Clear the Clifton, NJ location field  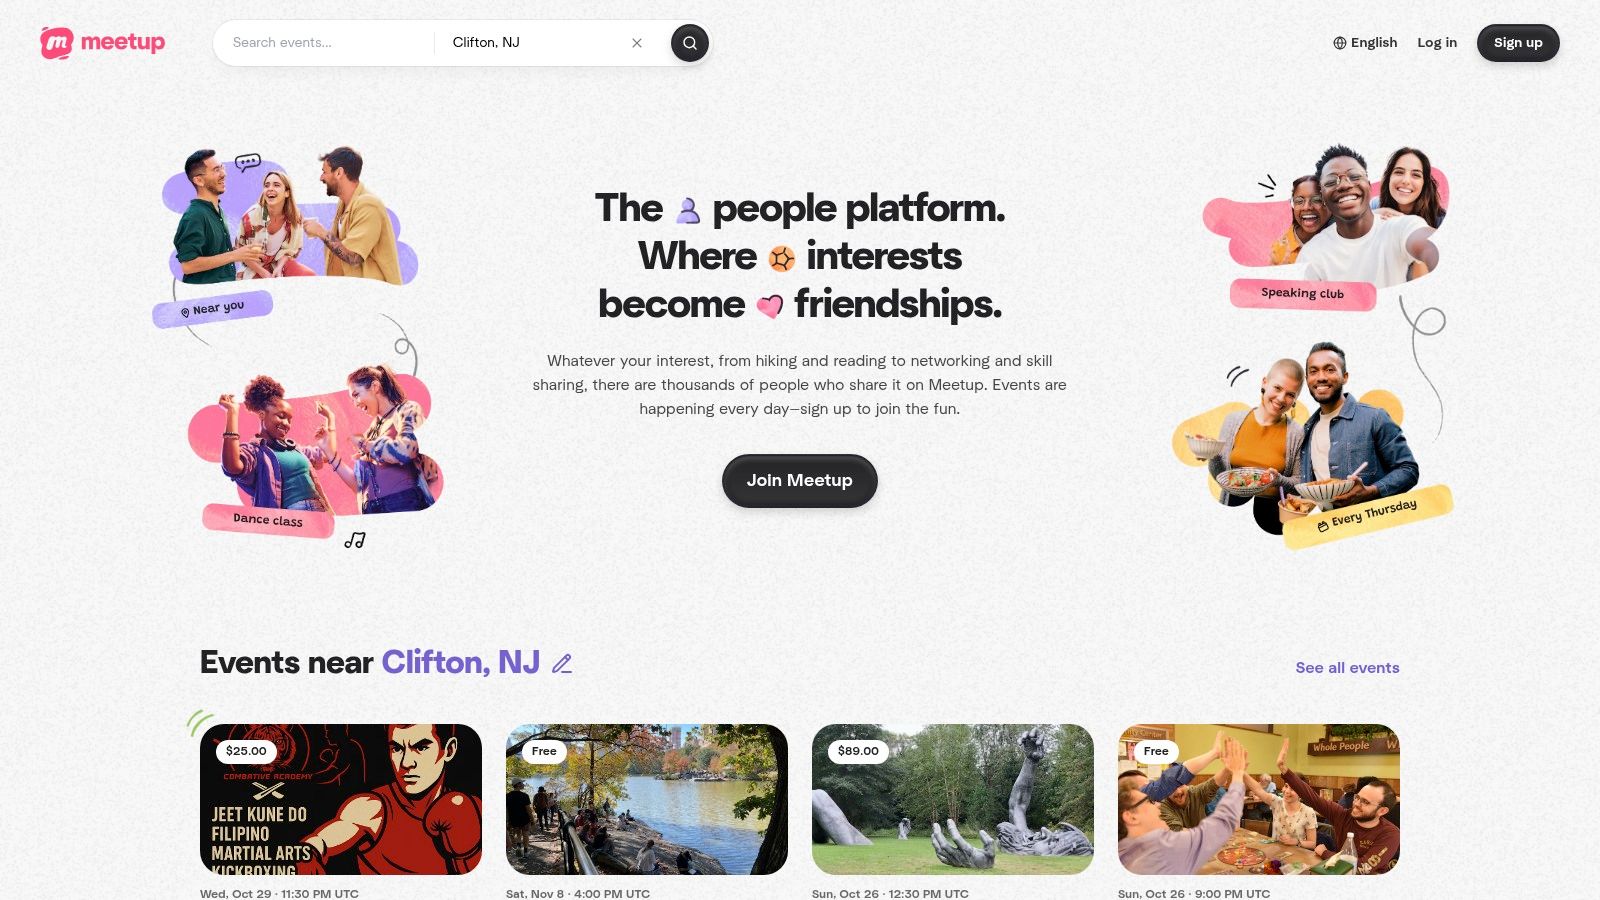click(x=637, y=43)
